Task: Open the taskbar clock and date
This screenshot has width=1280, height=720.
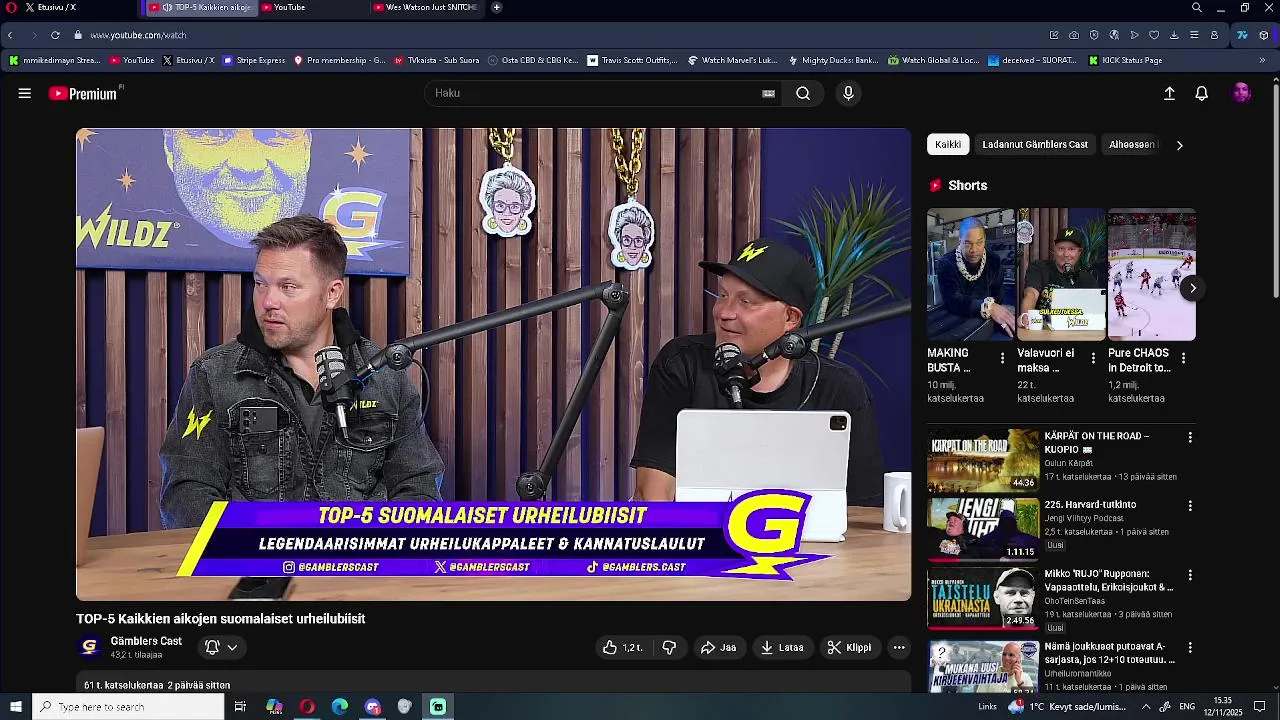Action: (x=1223, y=707)
